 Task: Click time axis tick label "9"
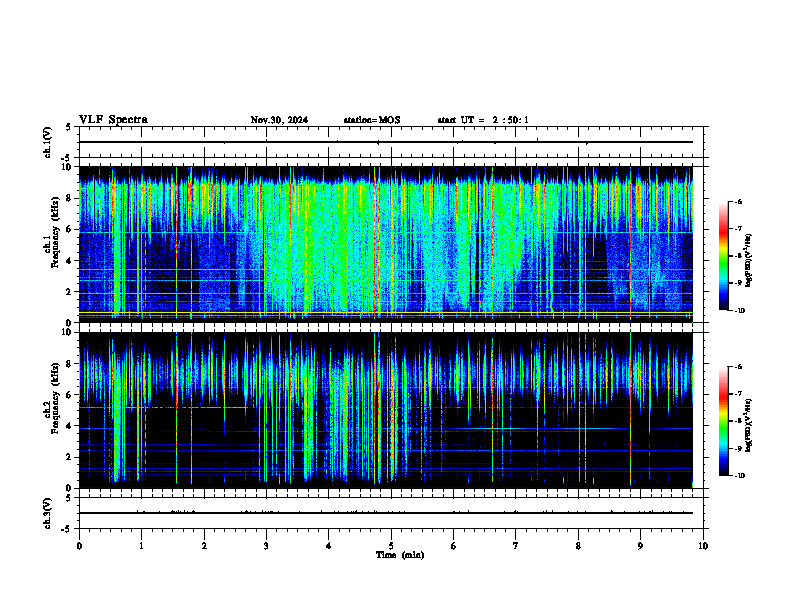(x=640, y=546)
